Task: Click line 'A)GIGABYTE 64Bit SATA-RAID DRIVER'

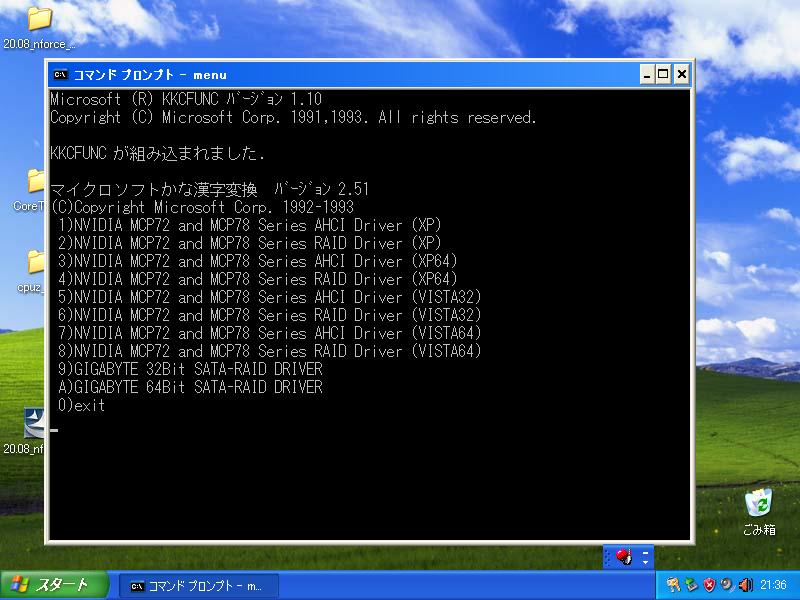Action: (x=190, y=387)
